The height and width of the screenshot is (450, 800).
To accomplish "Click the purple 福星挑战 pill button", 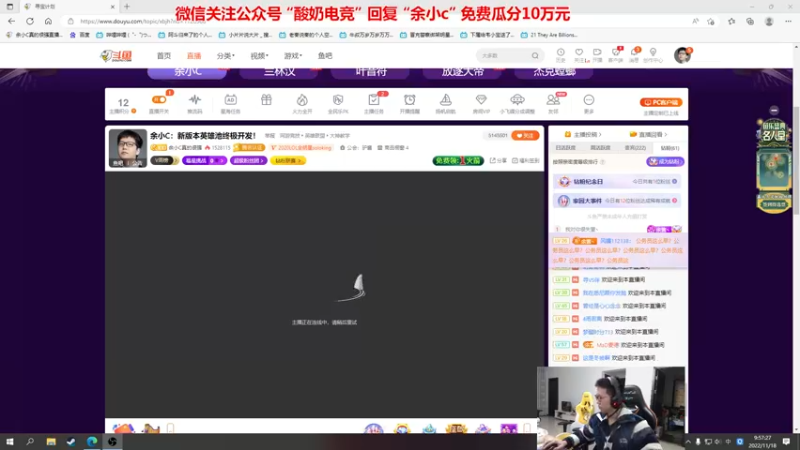I will (x=204, y=160).
